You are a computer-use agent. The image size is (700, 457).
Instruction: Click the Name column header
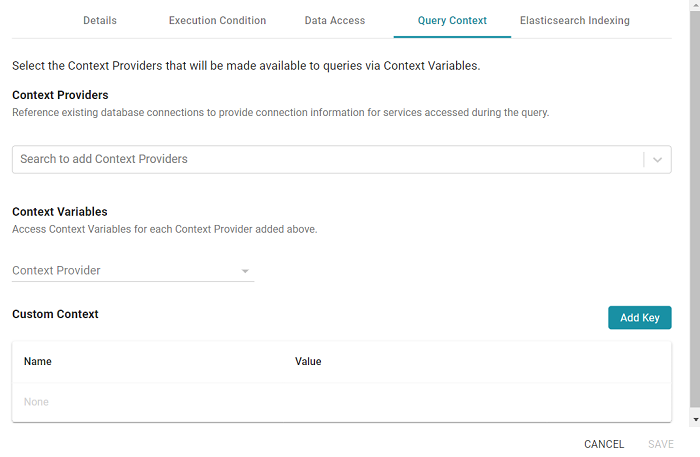pos(38,361)
